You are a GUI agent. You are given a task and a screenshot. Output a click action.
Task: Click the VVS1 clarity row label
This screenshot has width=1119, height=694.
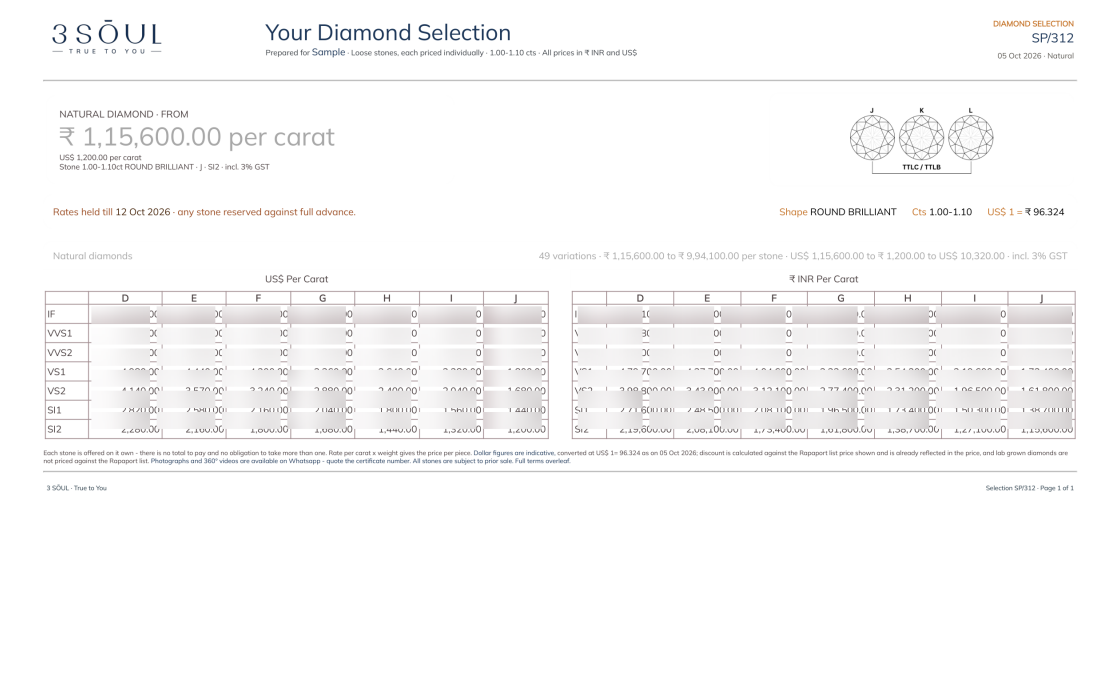60,333
